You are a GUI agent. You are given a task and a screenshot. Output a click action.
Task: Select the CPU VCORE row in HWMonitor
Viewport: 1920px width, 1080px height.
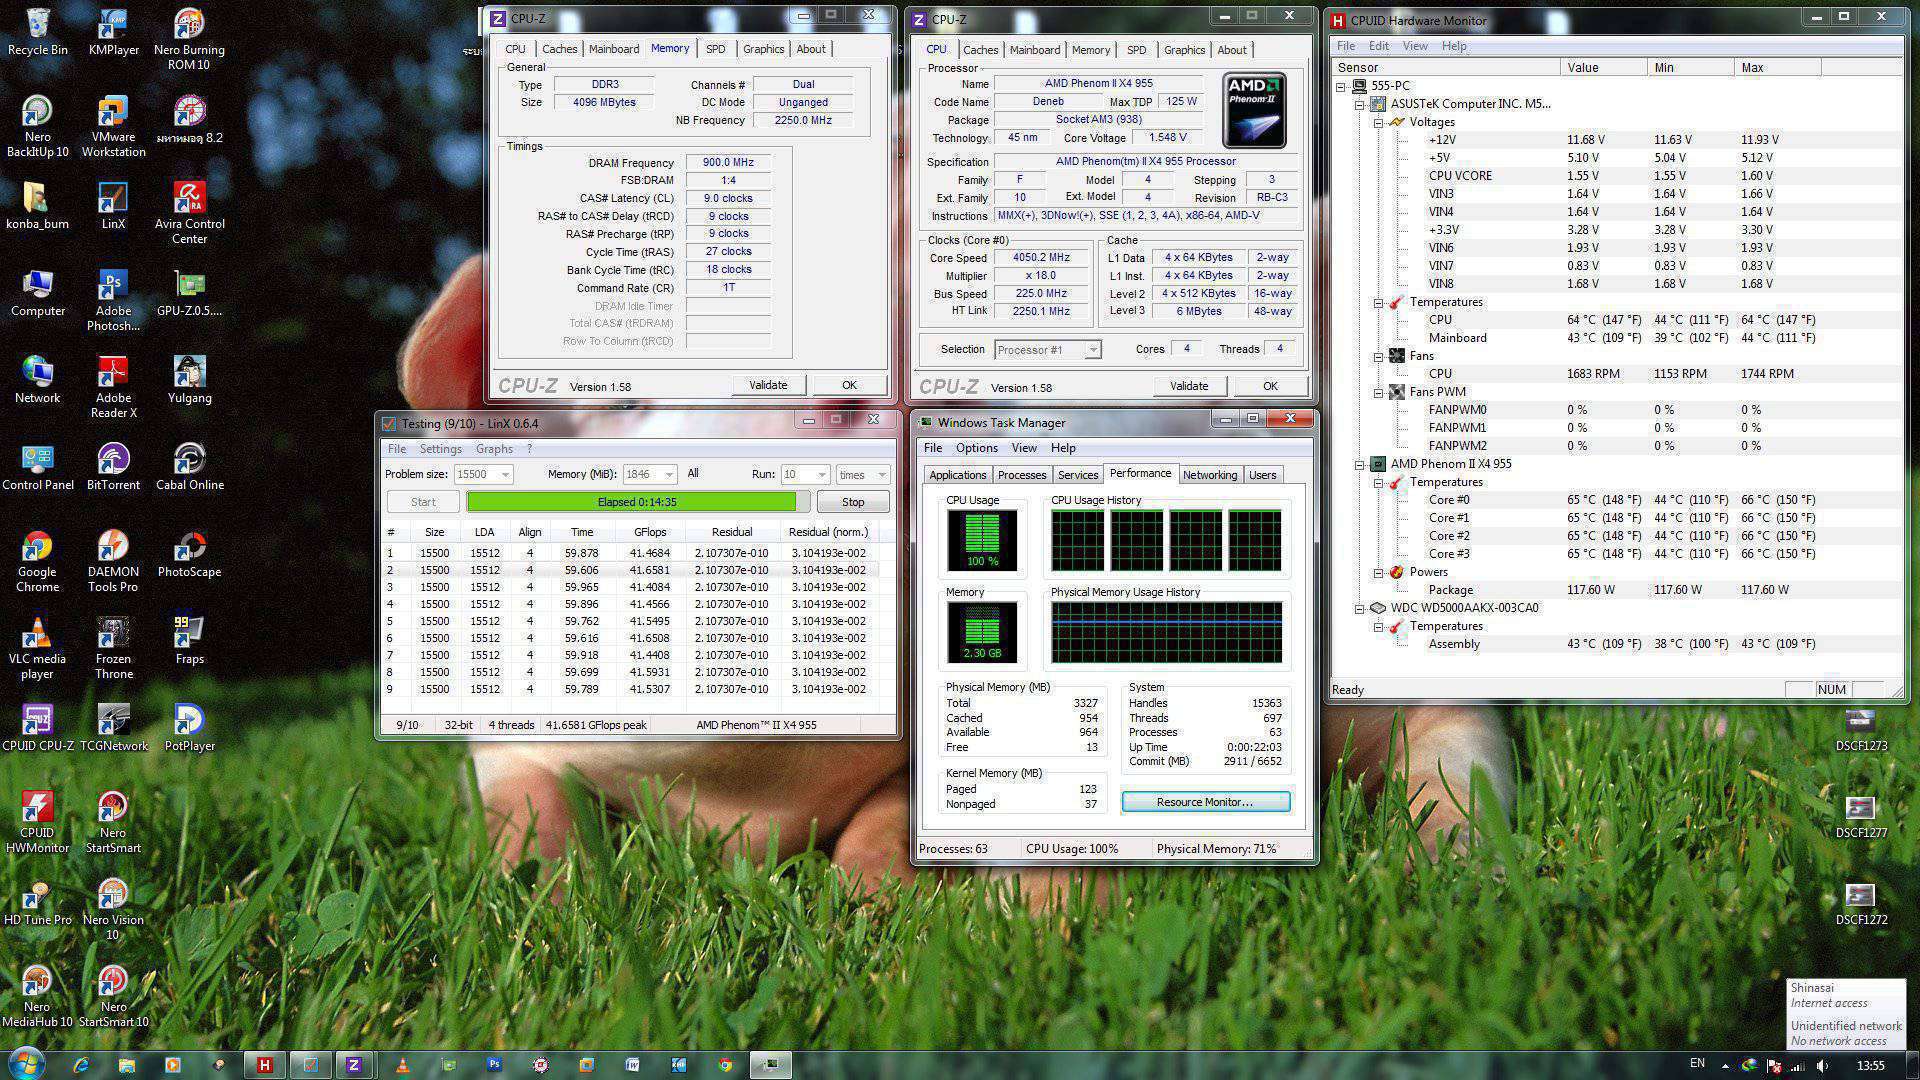(1615, 176)
